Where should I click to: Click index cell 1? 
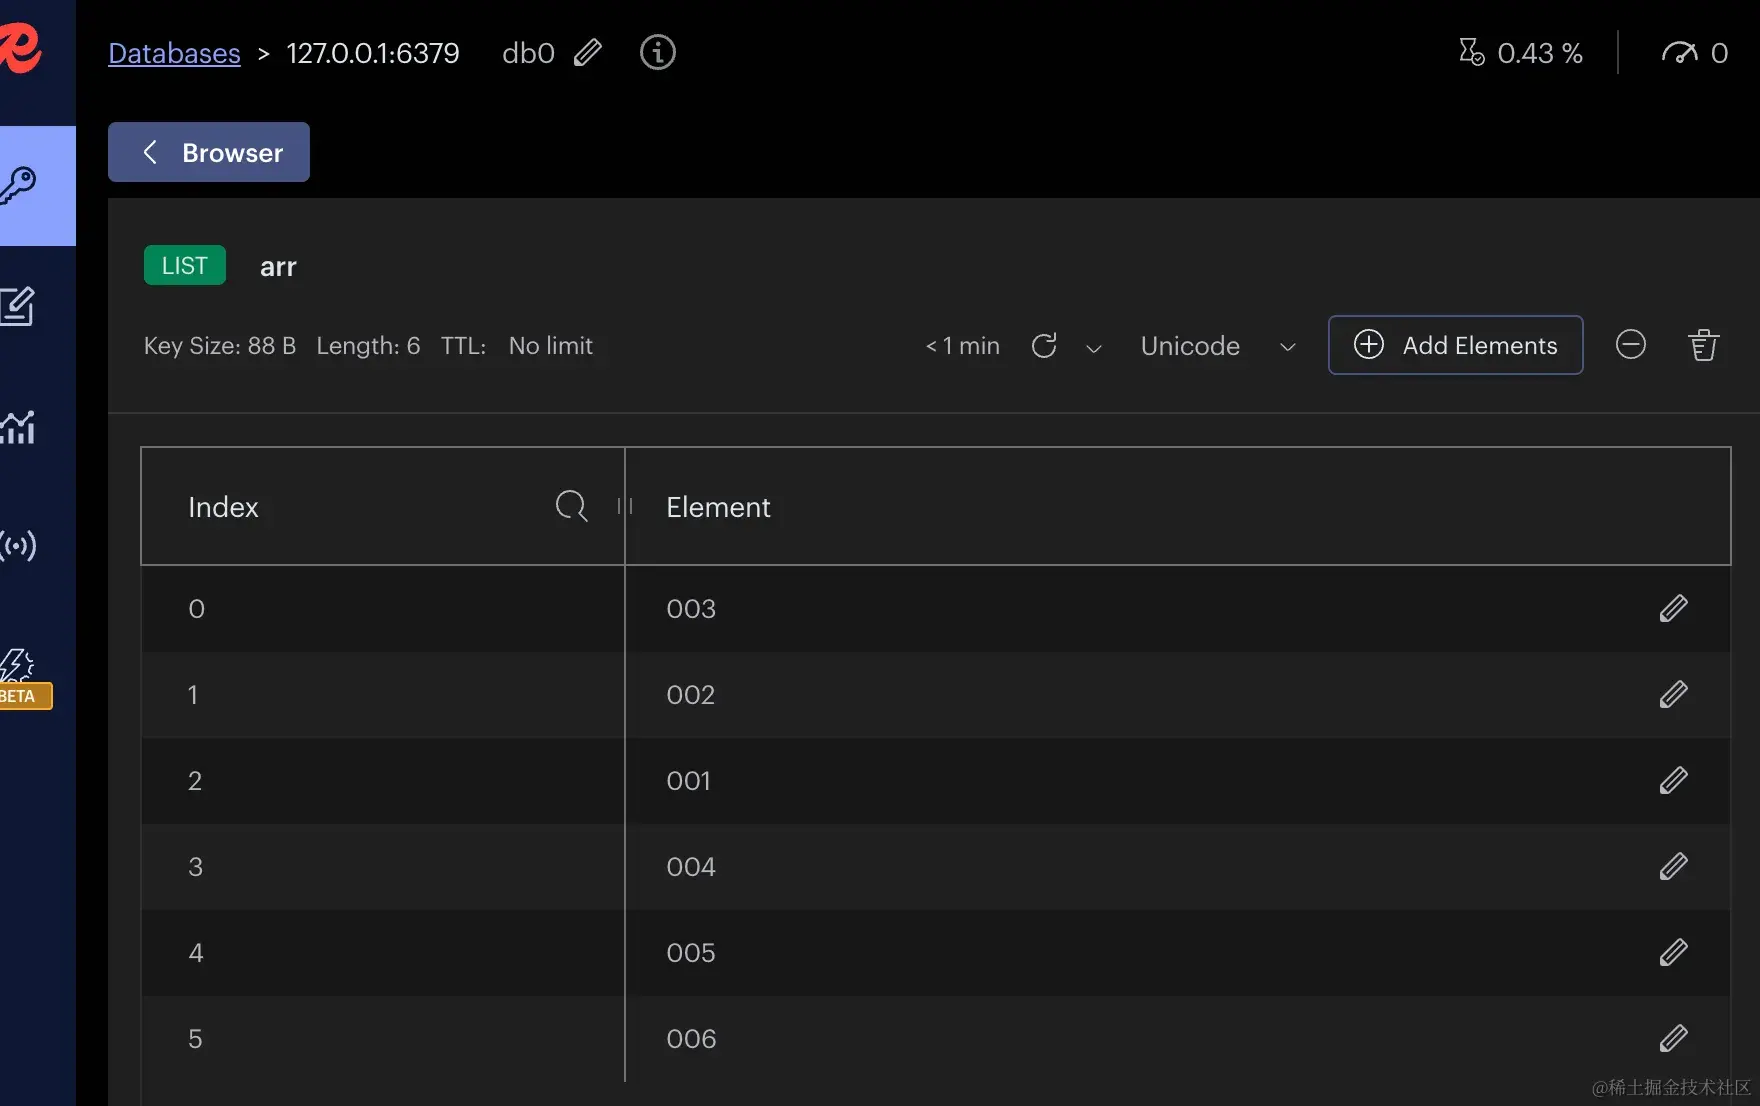(383, 694)
